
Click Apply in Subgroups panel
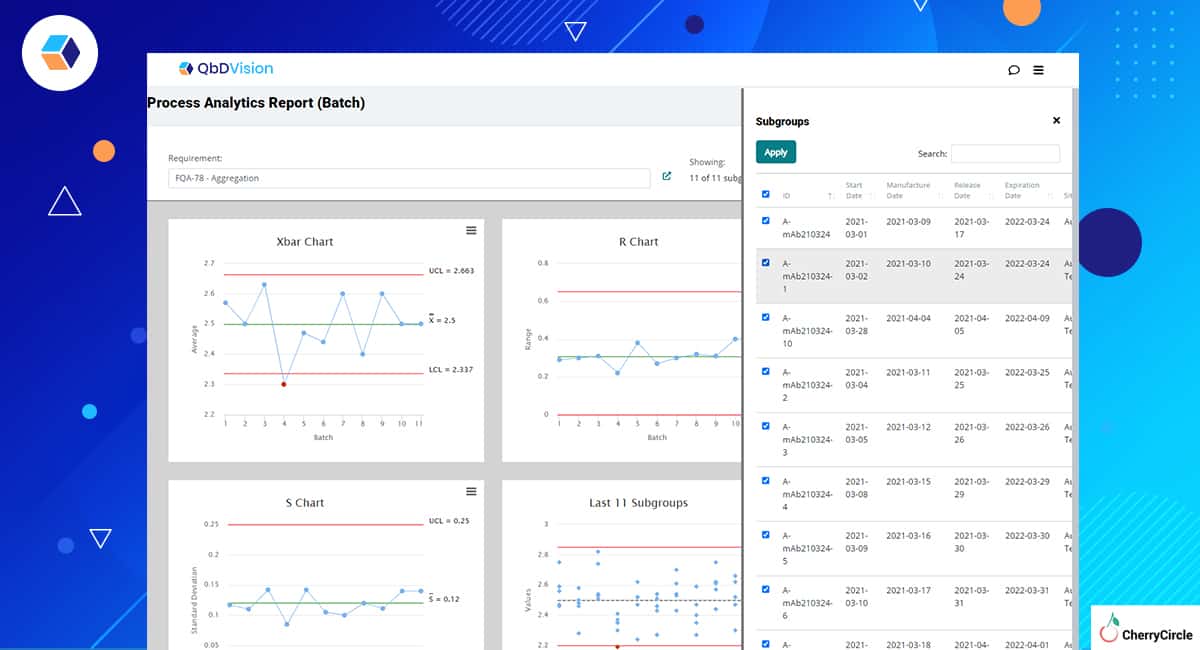tap(776, 152)
